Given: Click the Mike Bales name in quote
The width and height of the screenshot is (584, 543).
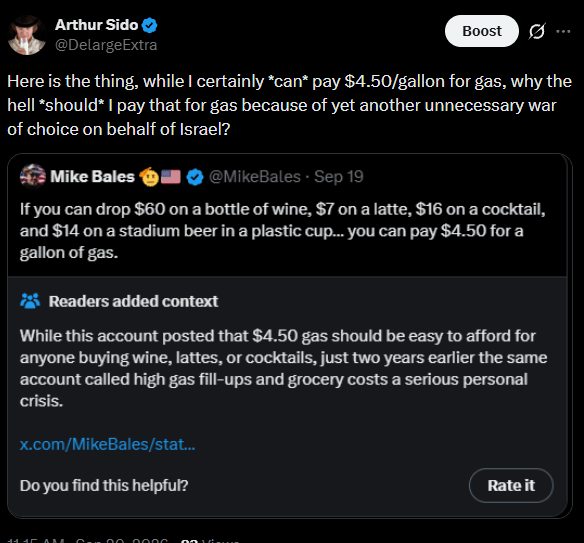Looking at the screenshot, I should point(92,177).
